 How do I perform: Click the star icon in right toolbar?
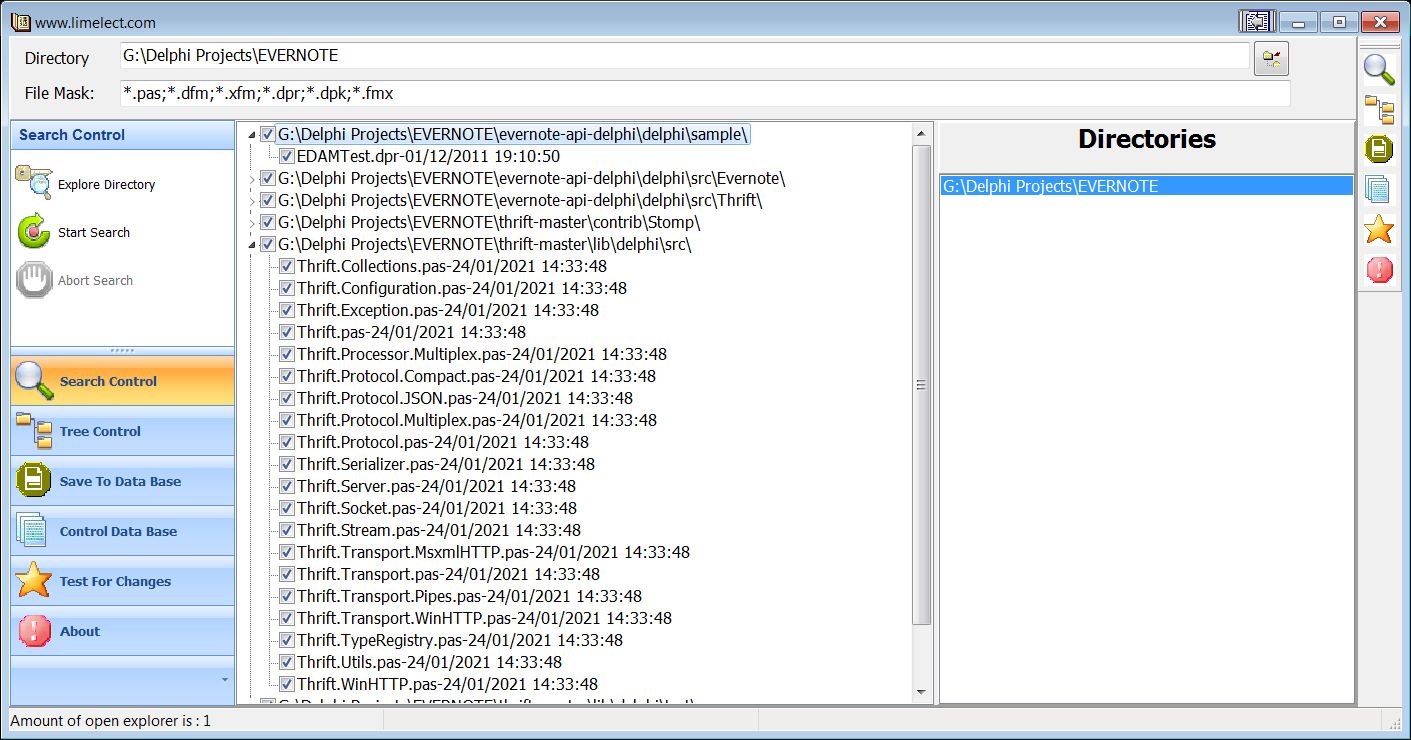click(1379, 229)
